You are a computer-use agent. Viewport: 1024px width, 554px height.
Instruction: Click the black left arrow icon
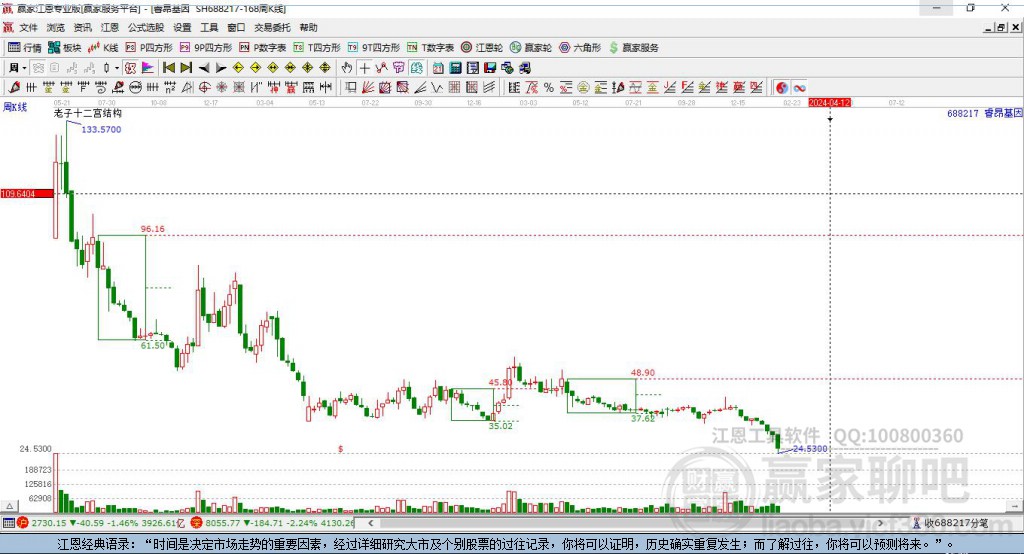pyautogui.click(x=204, y=68)
